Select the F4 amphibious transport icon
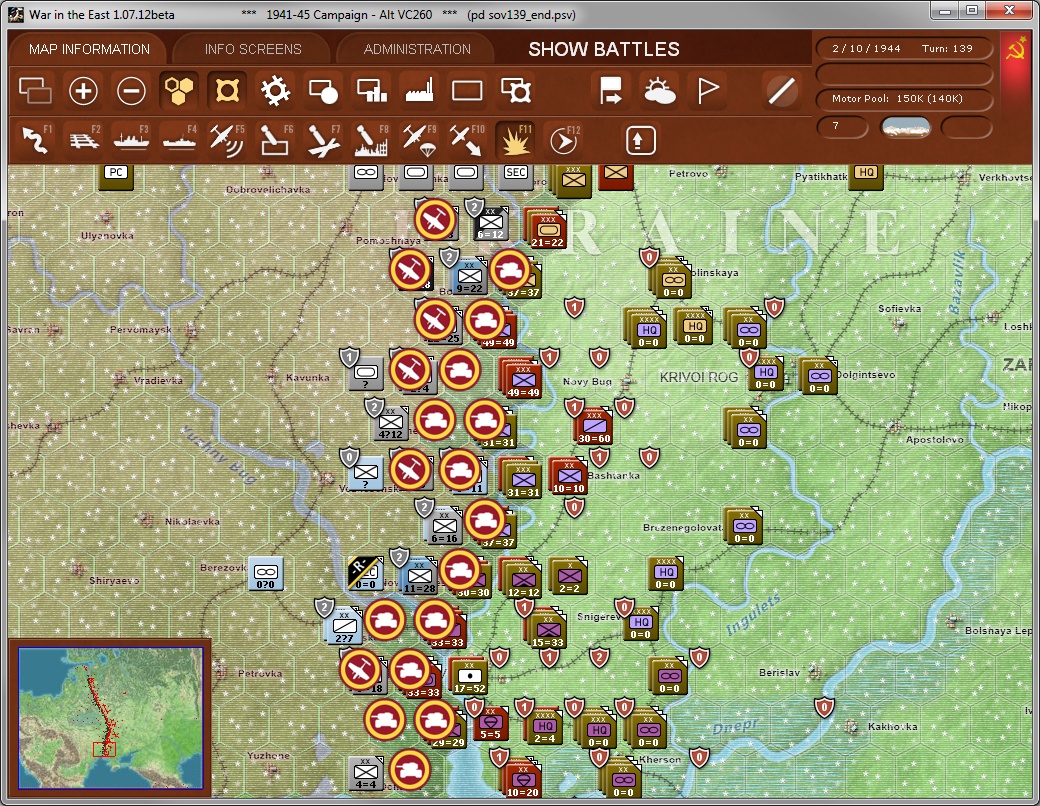Screen dimensions: 1040x806 click(x=179, y=140)
